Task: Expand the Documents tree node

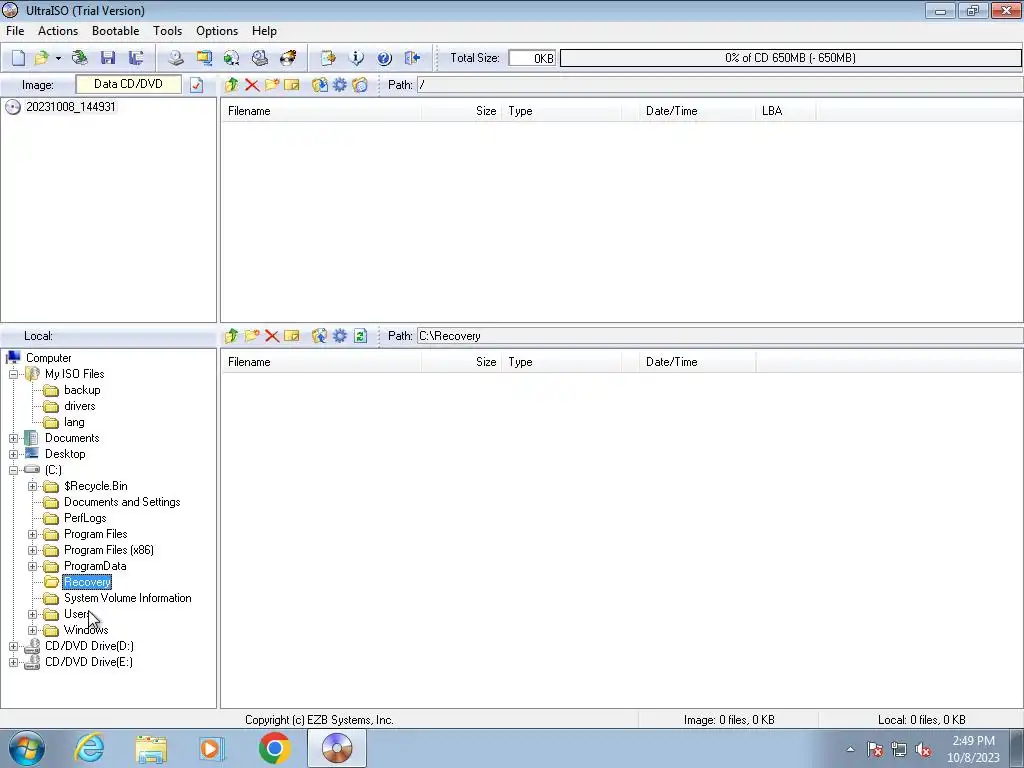Action: (13, 438)
